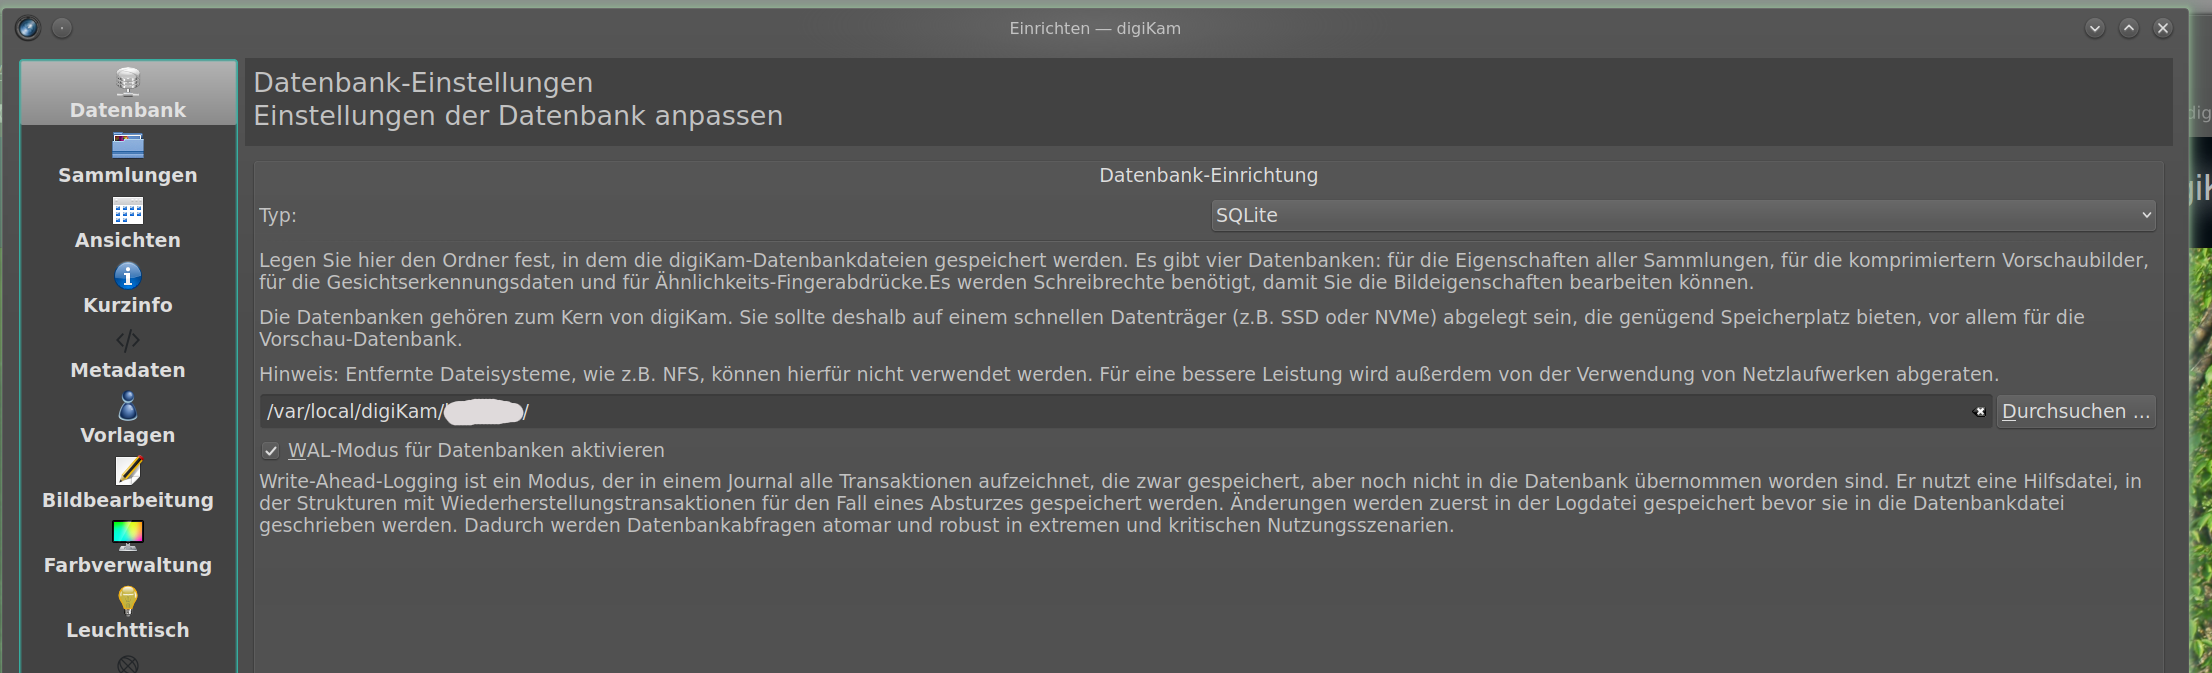2212x673 pixels.
Task: Pin the window on all desktops
Action: tap(62, 28)
